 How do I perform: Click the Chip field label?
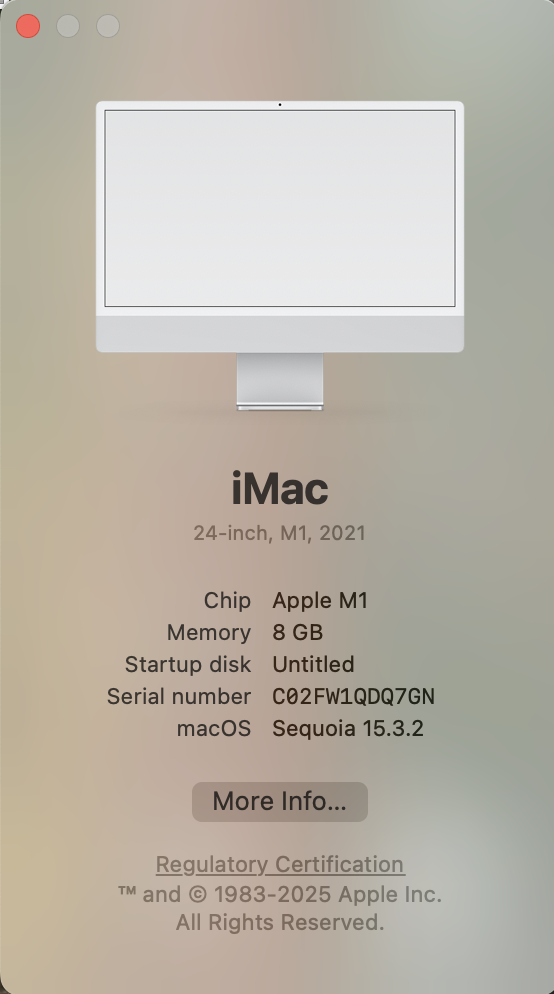pos(227,600)
